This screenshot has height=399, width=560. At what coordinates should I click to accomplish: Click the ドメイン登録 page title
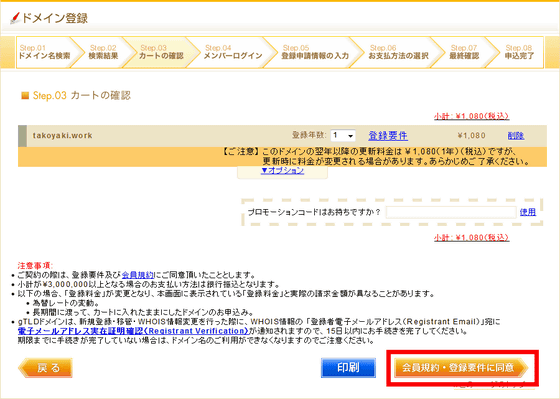point(55,18)
